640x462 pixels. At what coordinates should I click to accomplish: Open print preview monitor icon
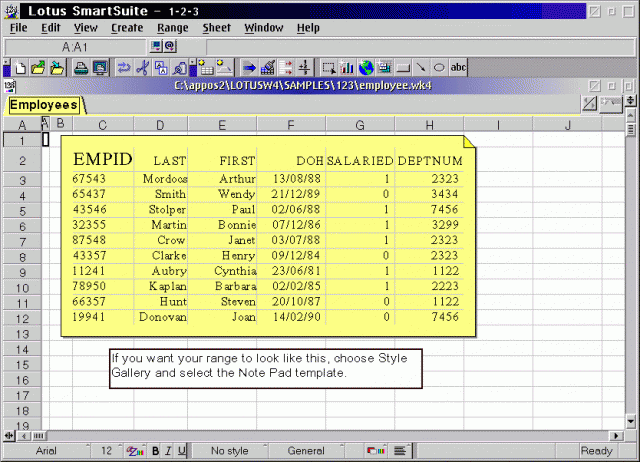click(100, 68)
